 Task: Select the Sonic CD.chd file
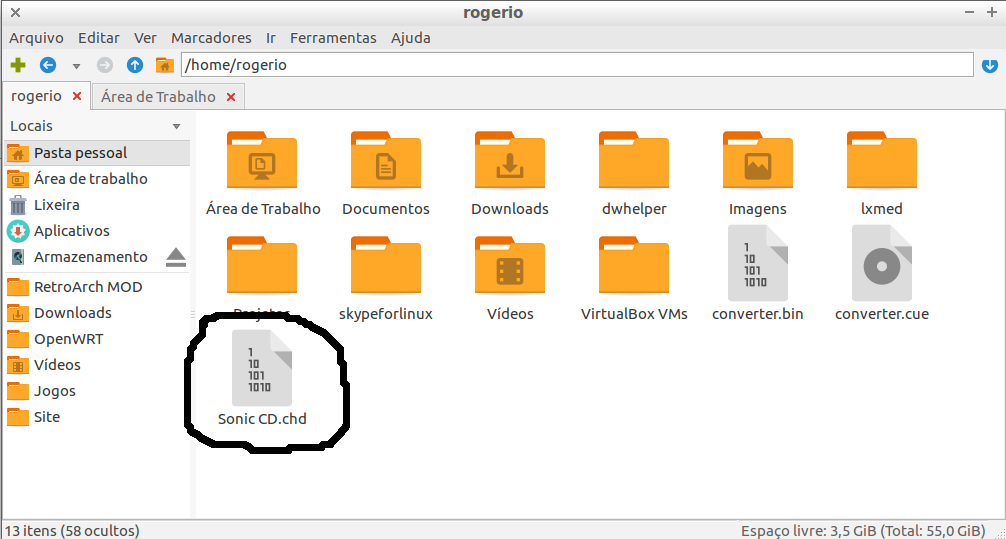[262, 375]
